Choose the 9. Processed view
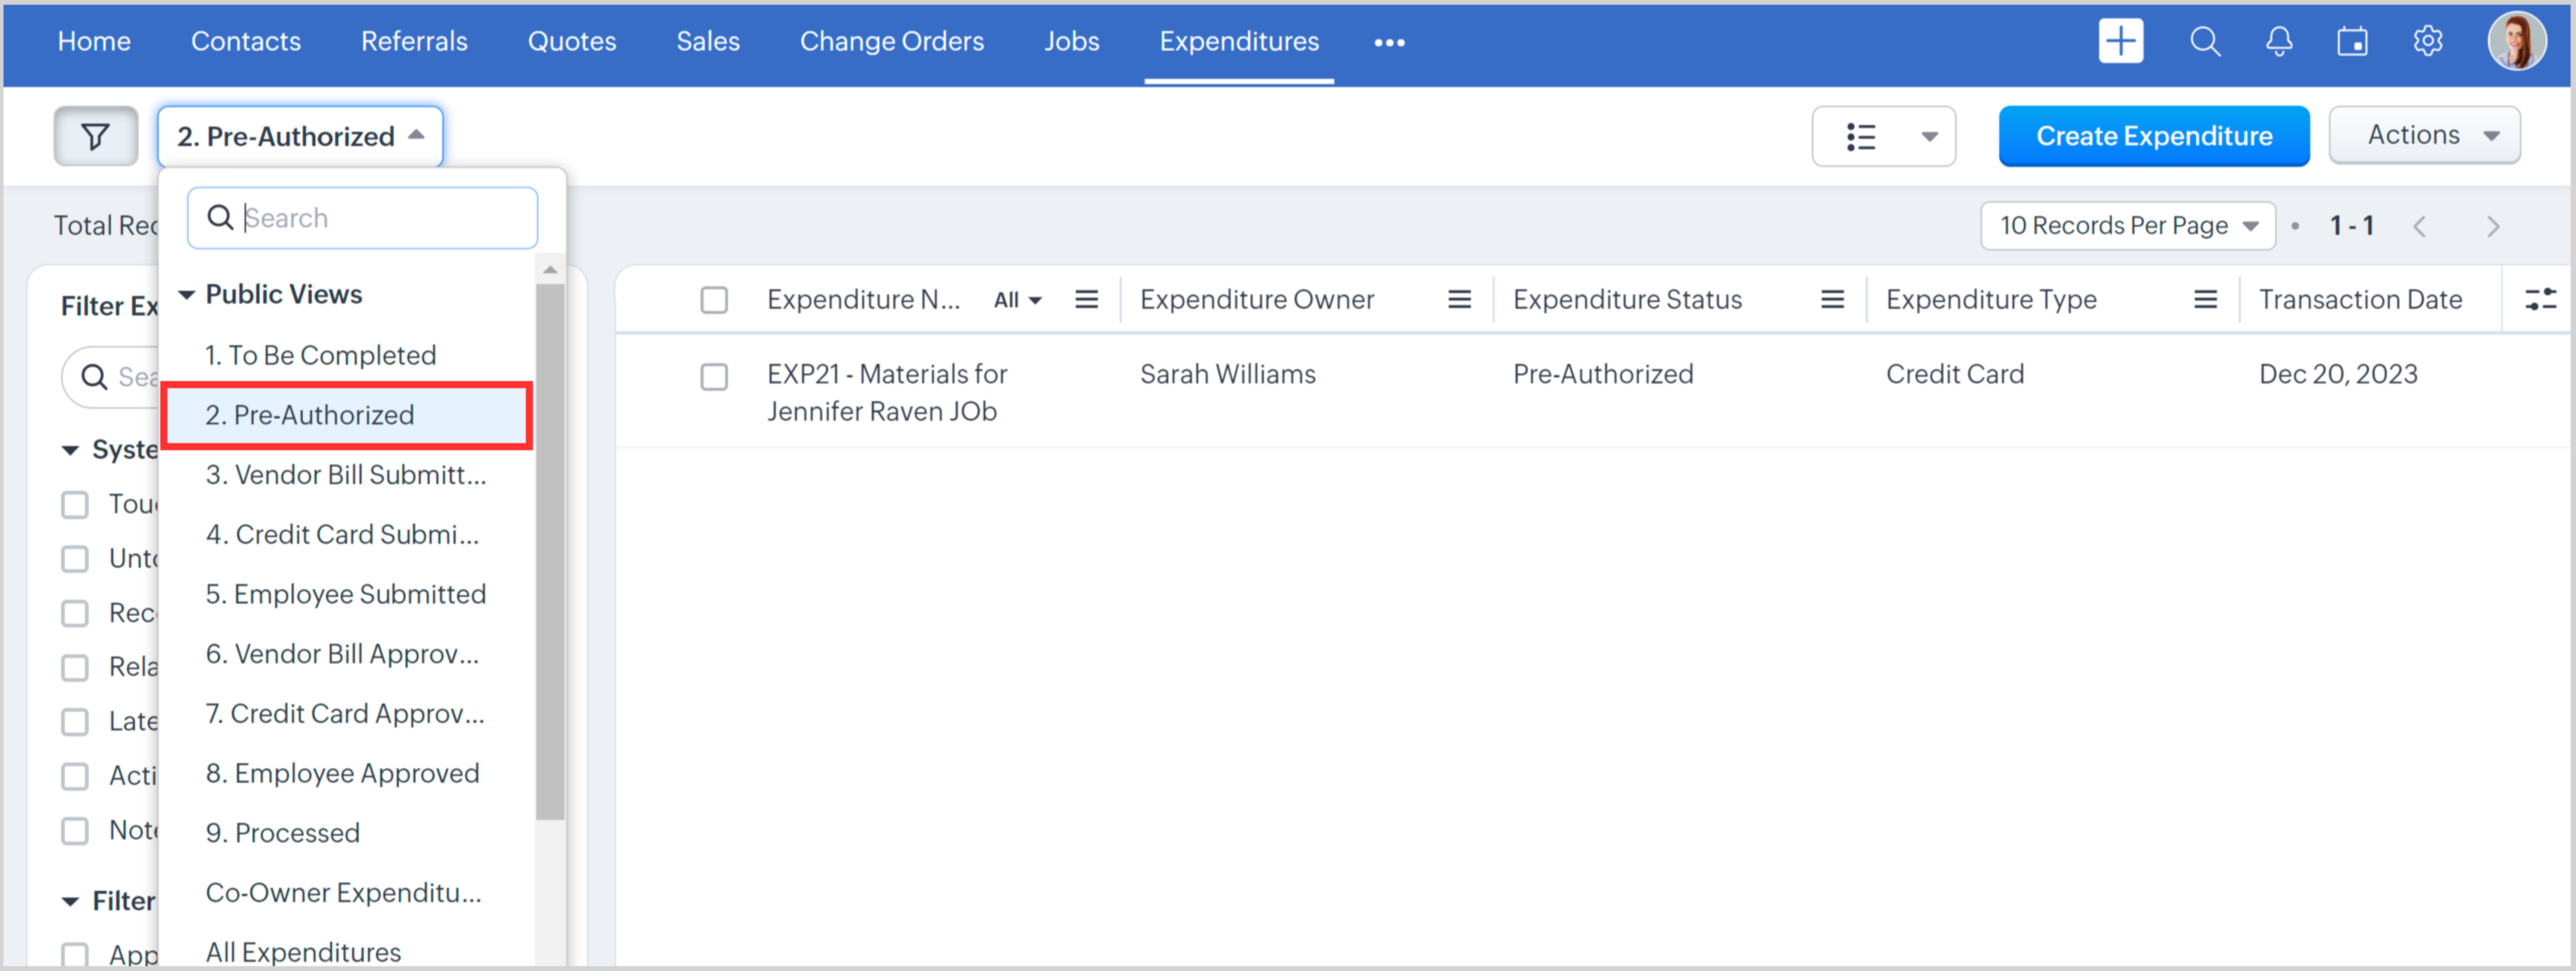The width and height of the screenshot is (2576, 971). pyautogui.click(x=282, y=832)
